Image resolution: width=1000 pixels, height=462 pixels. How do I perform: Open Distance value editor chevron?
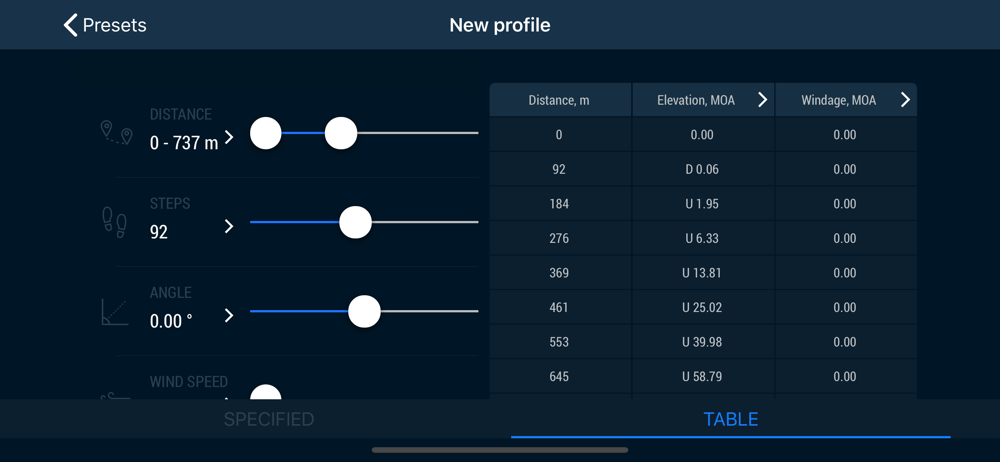tap(230, 137)
